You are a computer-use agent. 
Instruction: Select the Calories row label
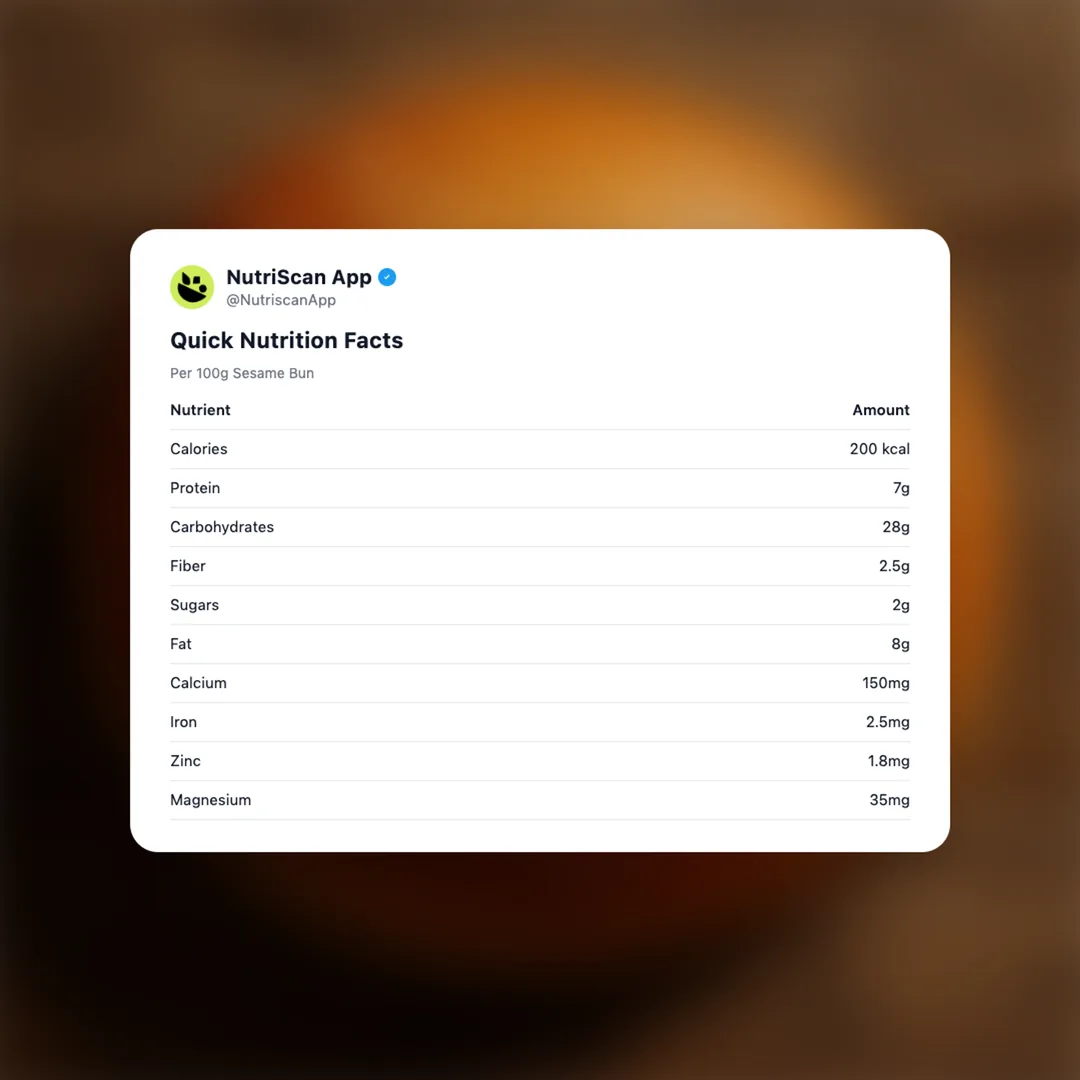[199, 449]
